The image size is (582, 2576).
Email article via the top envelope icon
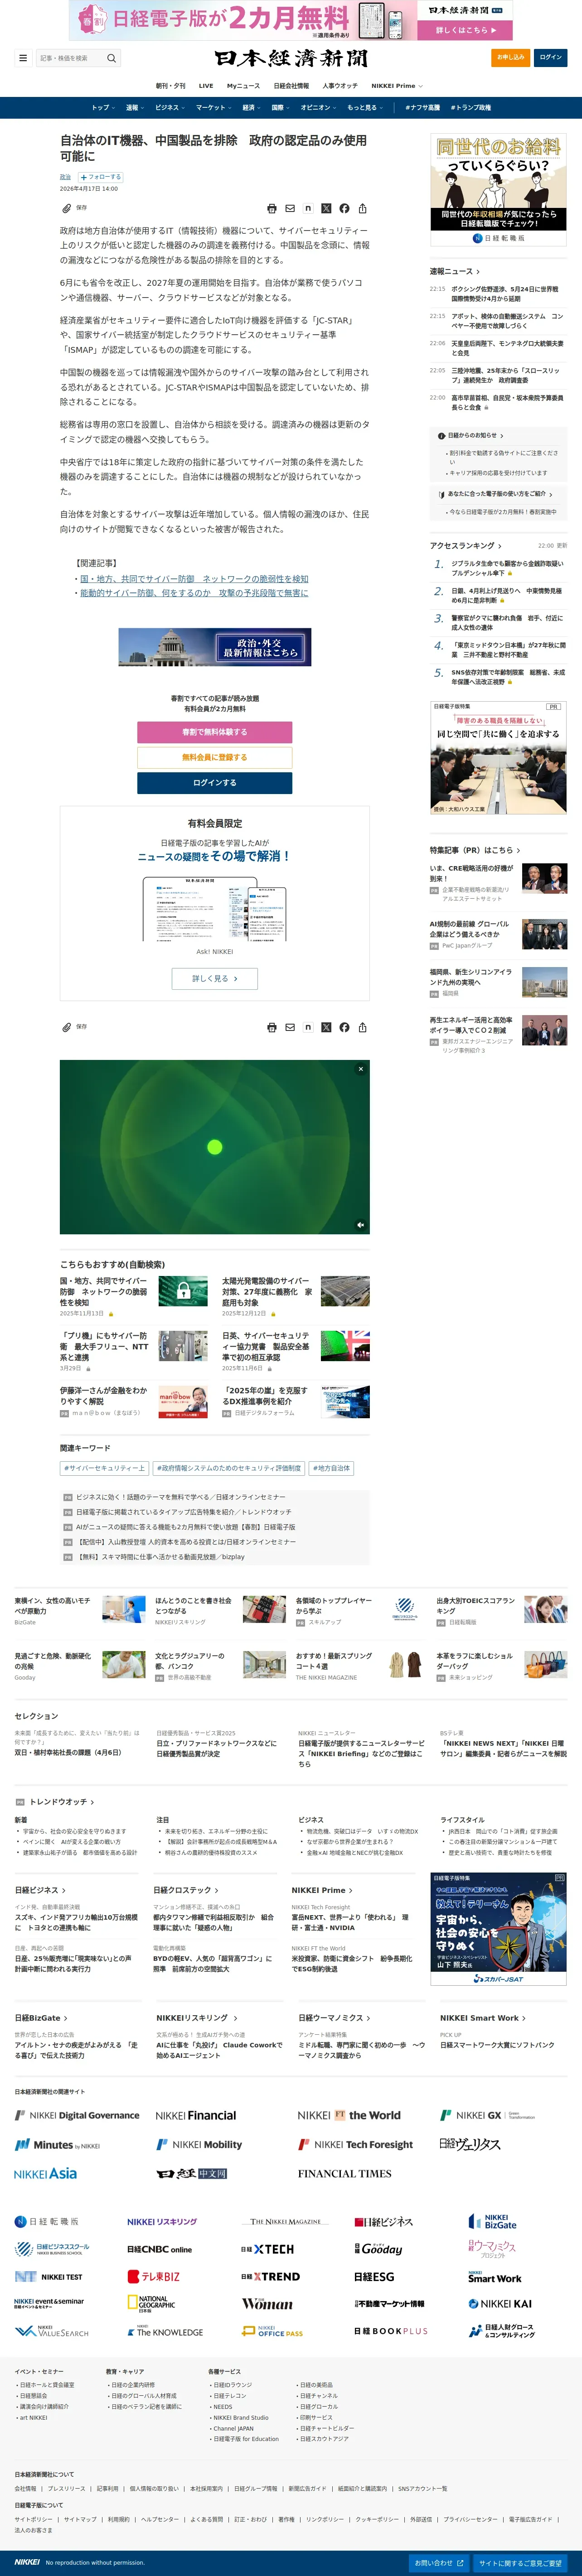pos(290,209)
